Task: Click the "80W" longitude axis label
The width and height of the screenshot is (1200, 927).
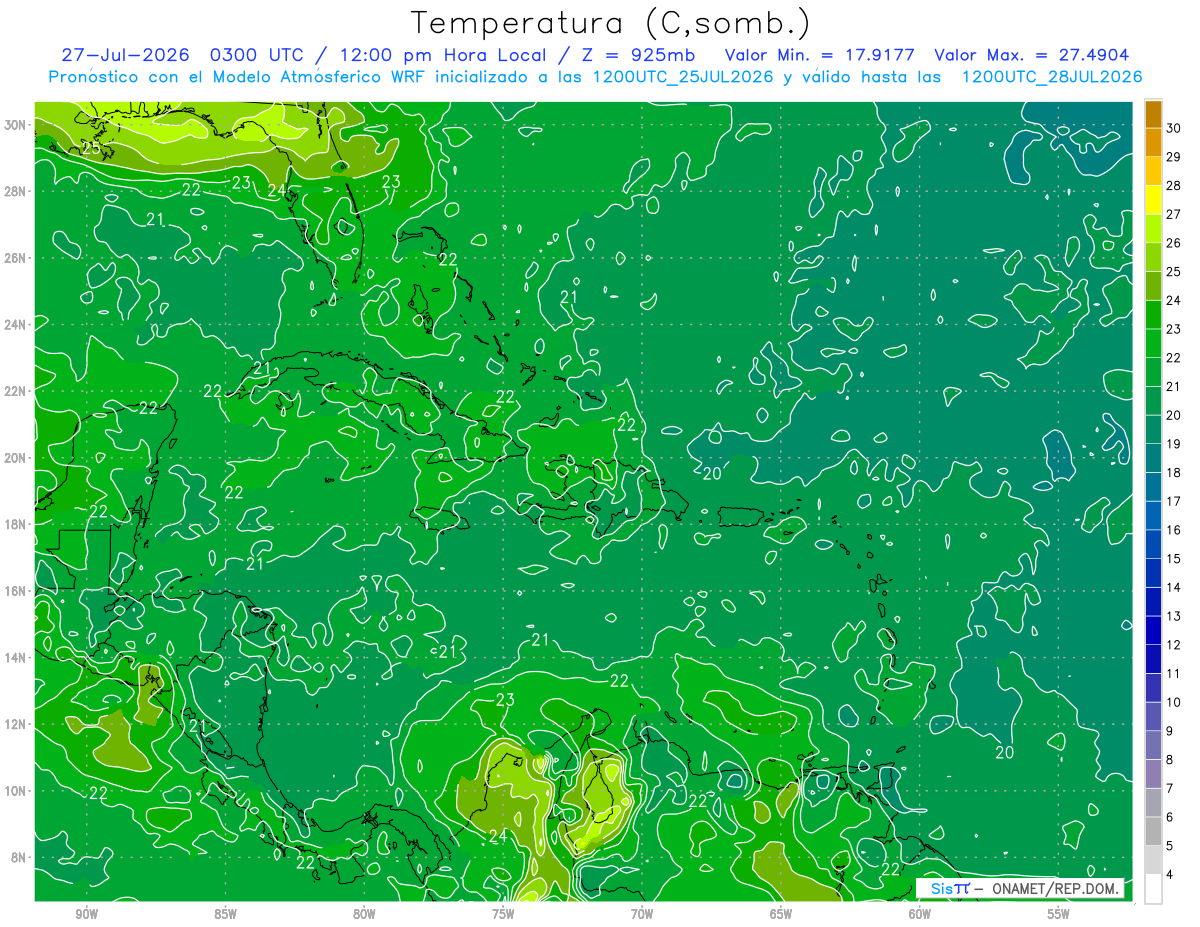Action: tap(364, 914)
